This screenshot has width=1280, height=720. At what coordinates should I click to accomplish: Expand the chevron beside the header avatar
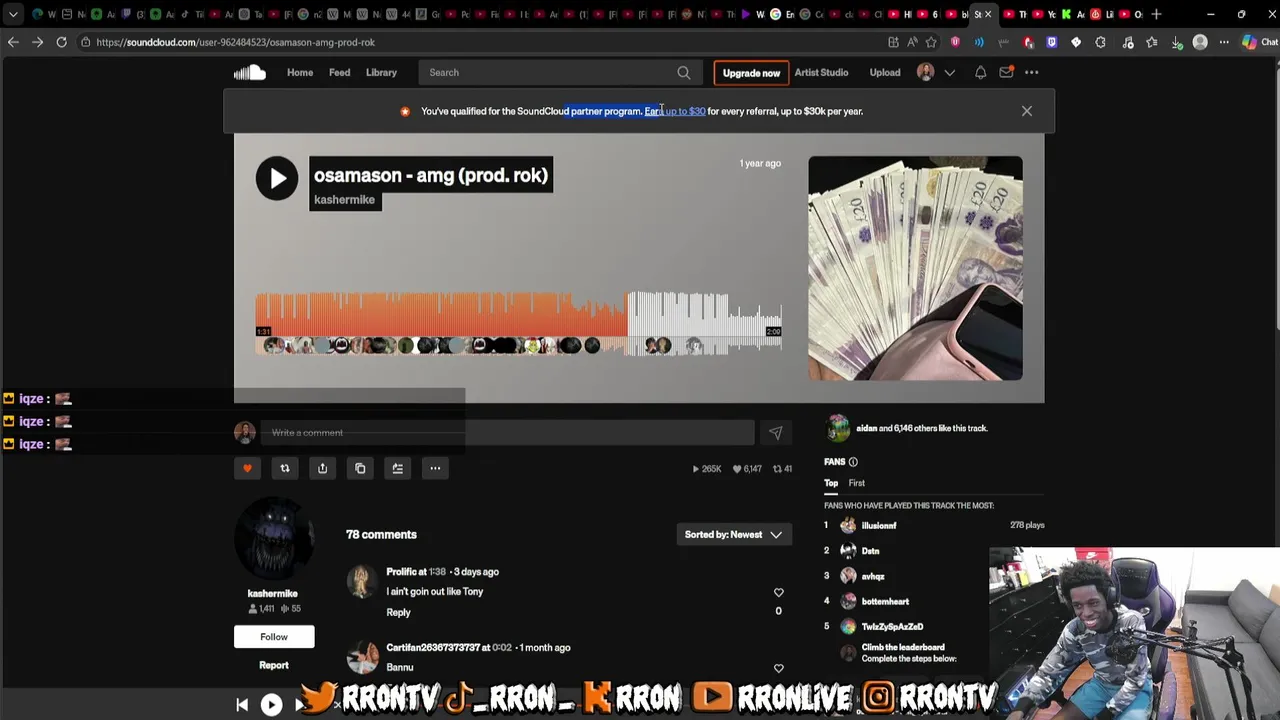949,72
